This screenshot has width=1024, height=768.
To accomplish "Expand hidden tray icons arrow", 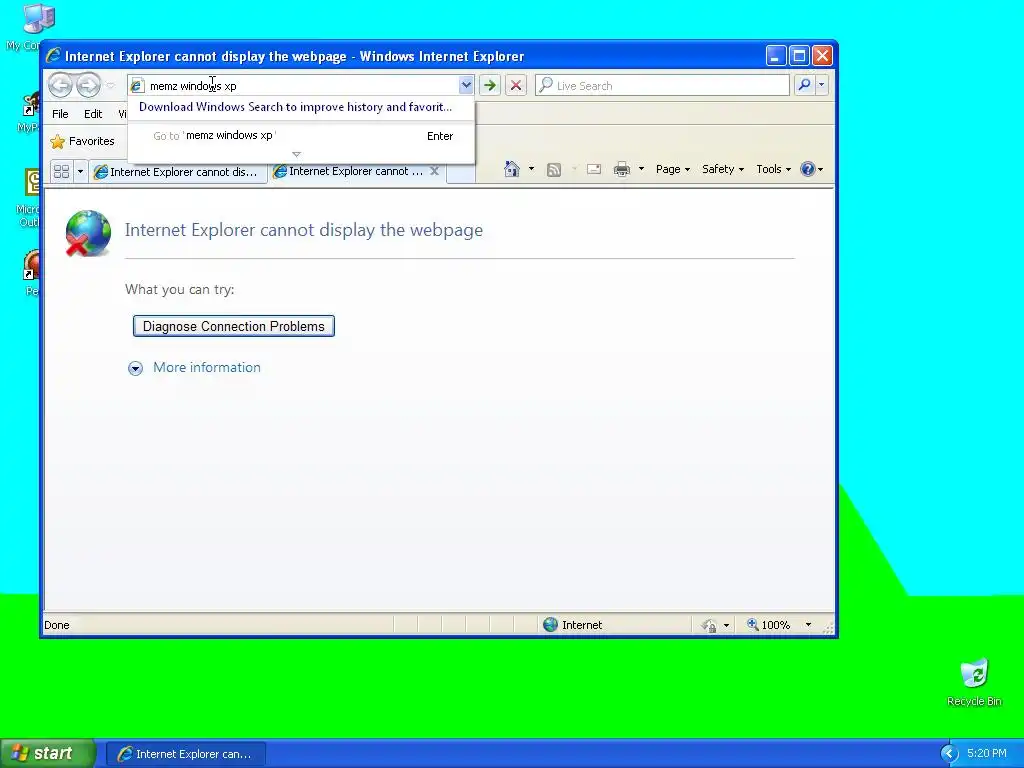I will [x=949, y=754].
